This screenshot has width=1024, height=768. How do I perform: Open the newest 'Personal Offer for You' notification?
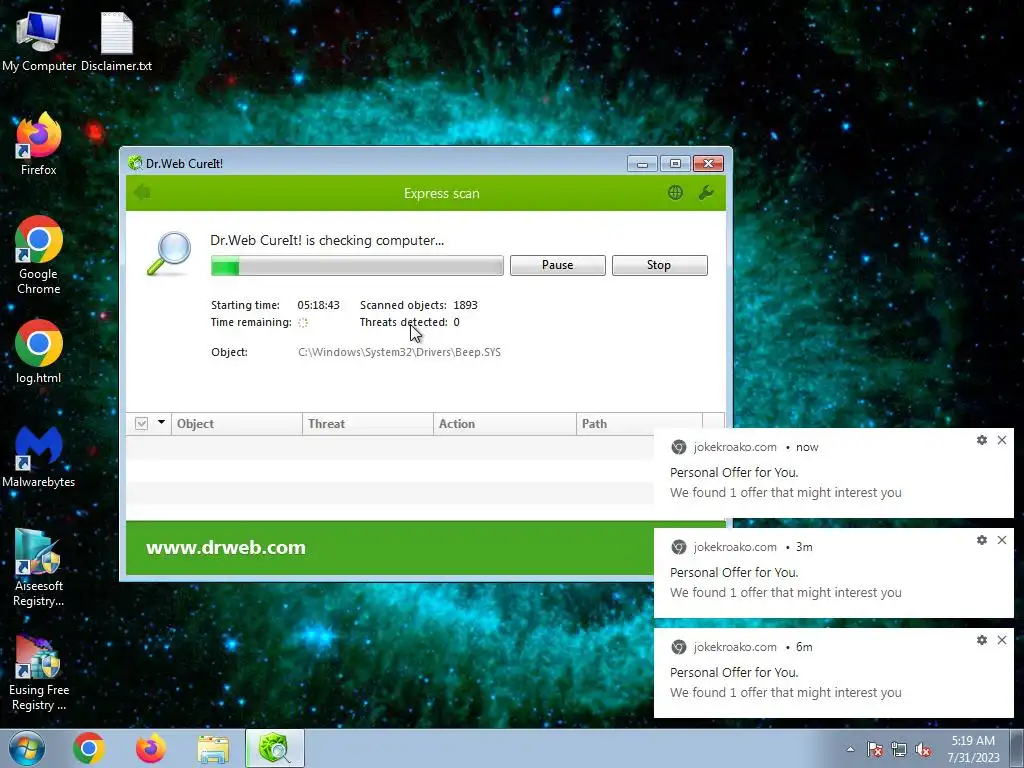click(833, 473)
